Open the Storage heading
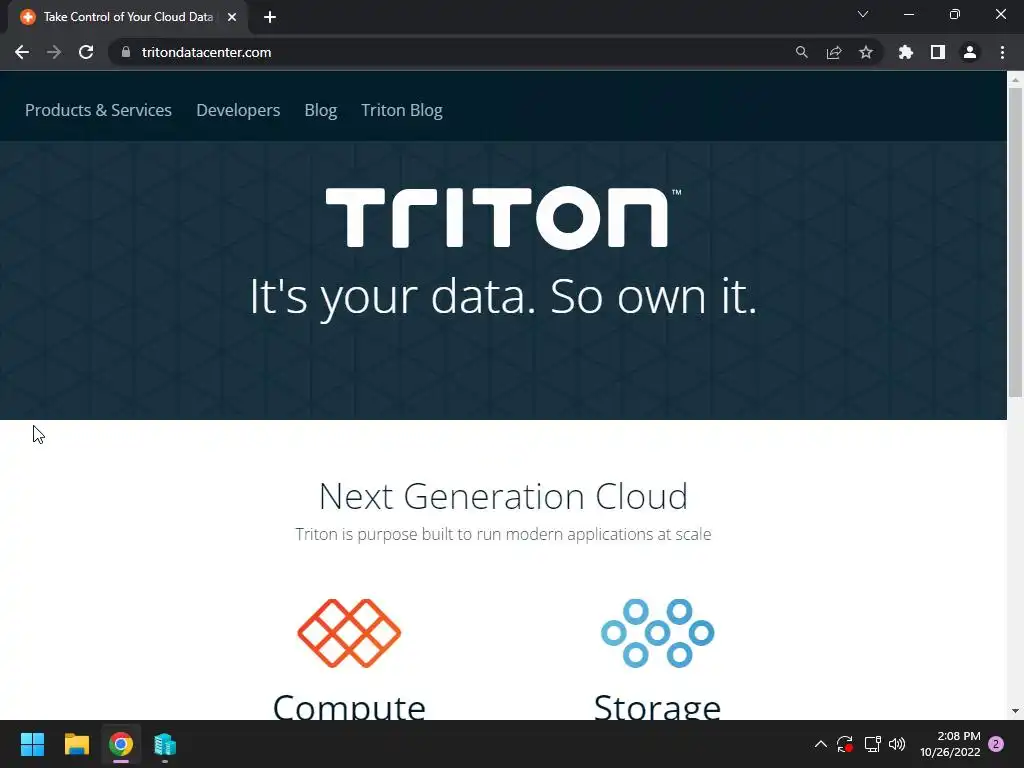 pyautogui.click(x=658, y=707)
